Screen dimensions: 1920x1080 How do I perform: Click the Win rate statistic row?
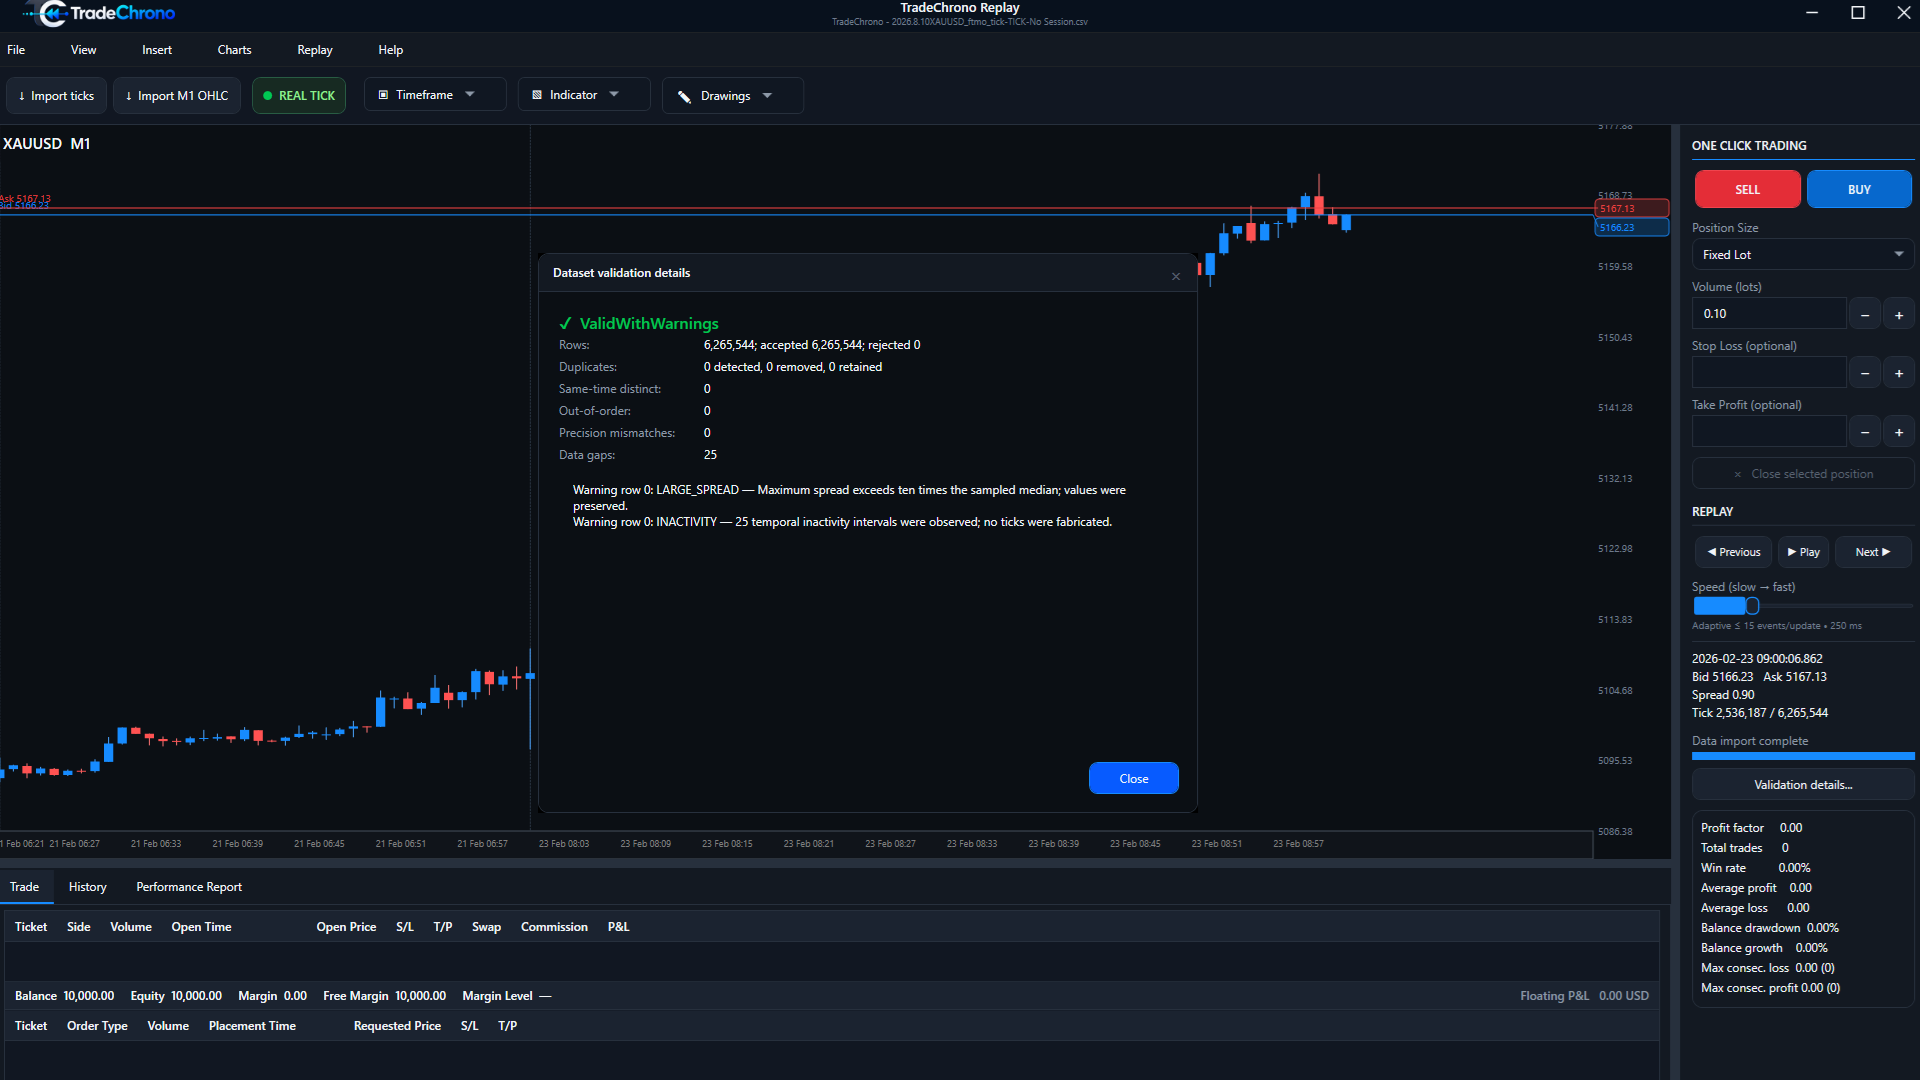pyautogui.click(x=1755, y=868)
